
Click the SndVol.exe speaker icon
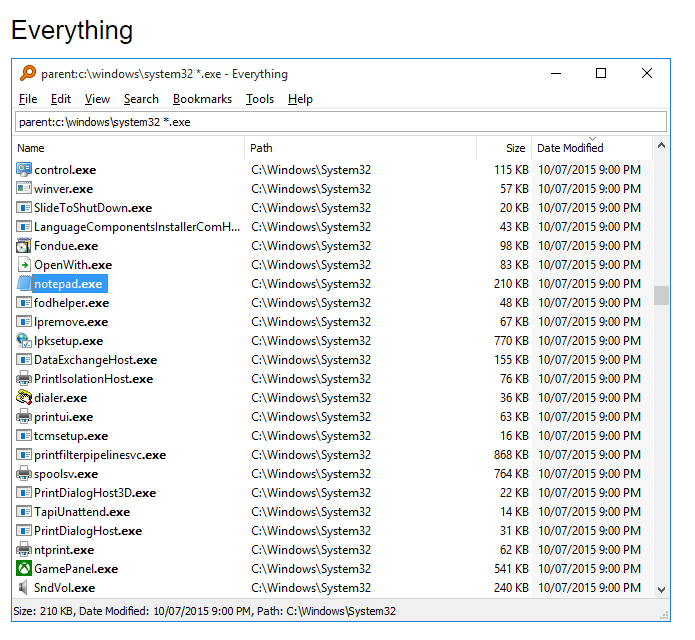click(24, 588)
